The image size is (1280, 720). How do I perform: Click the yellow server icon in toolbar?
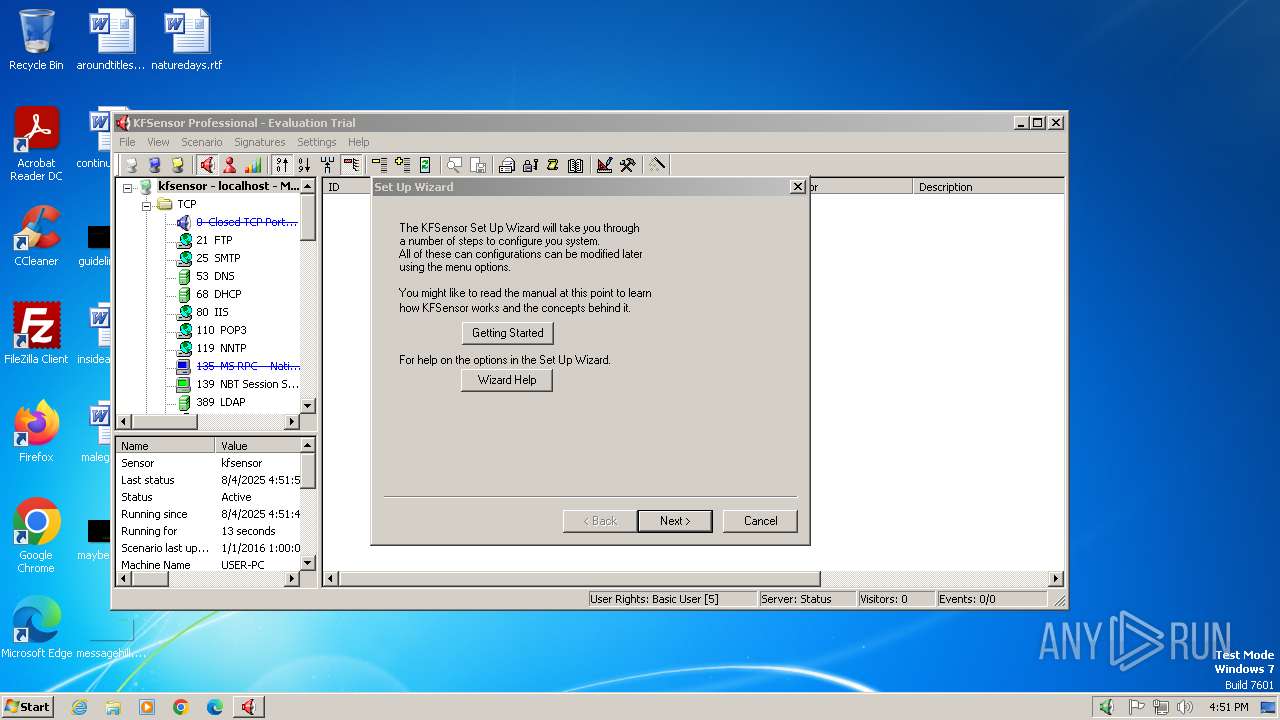click(178, 165)
